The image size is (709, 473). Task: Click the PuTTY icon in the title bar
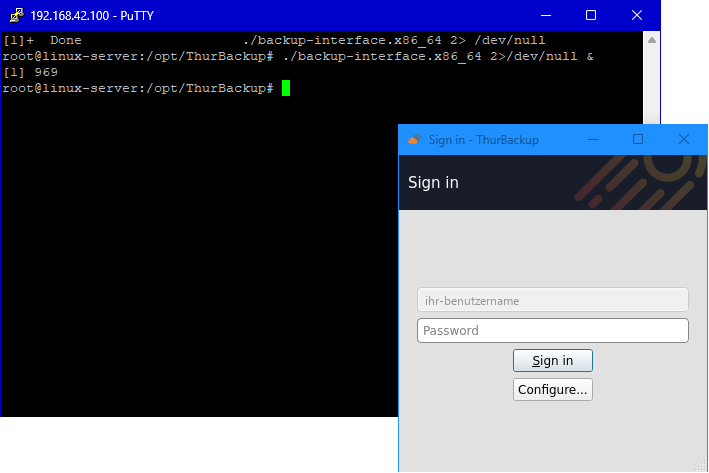pyautogui.click(x=17, y=15)
